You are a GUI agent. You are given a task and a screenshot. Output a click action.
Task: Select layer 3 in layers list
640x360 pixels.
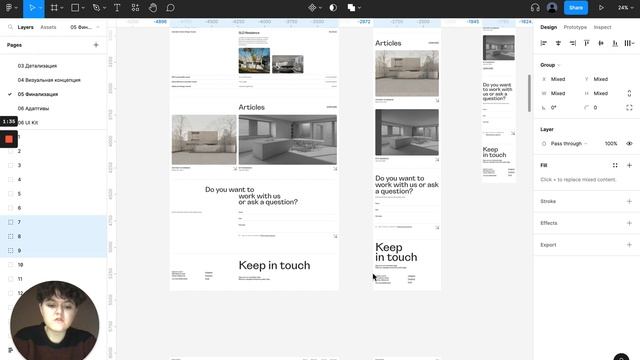[x=53, y=165]
